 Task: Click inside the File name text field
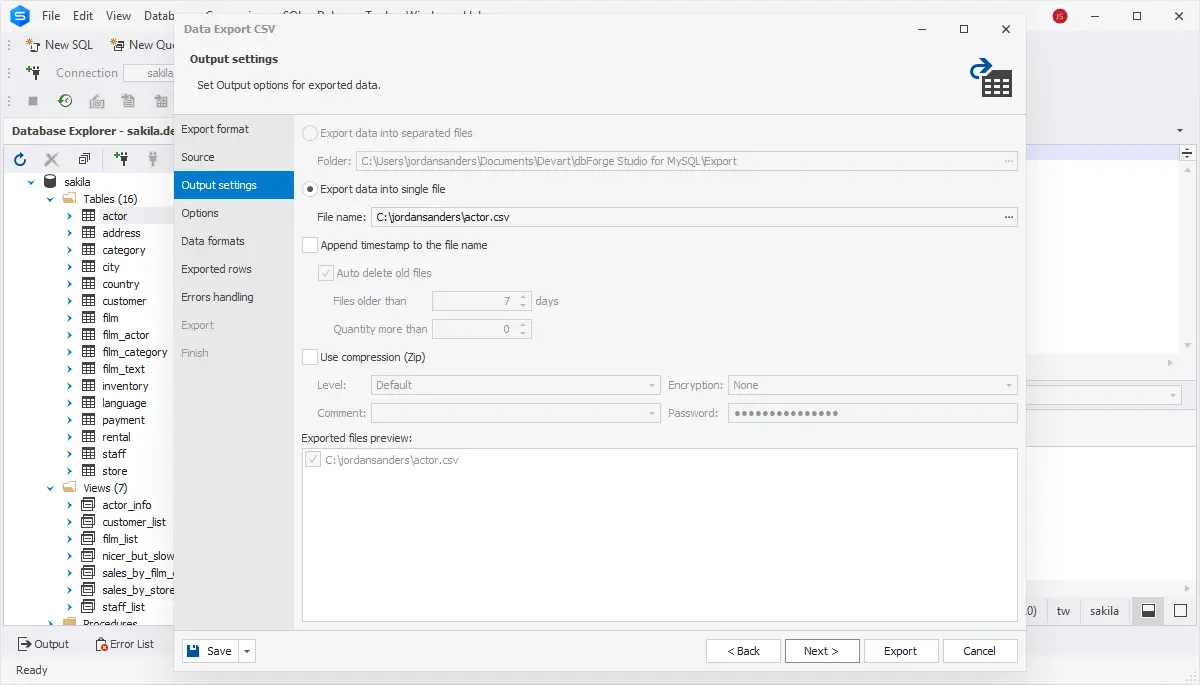pos(680,217)
